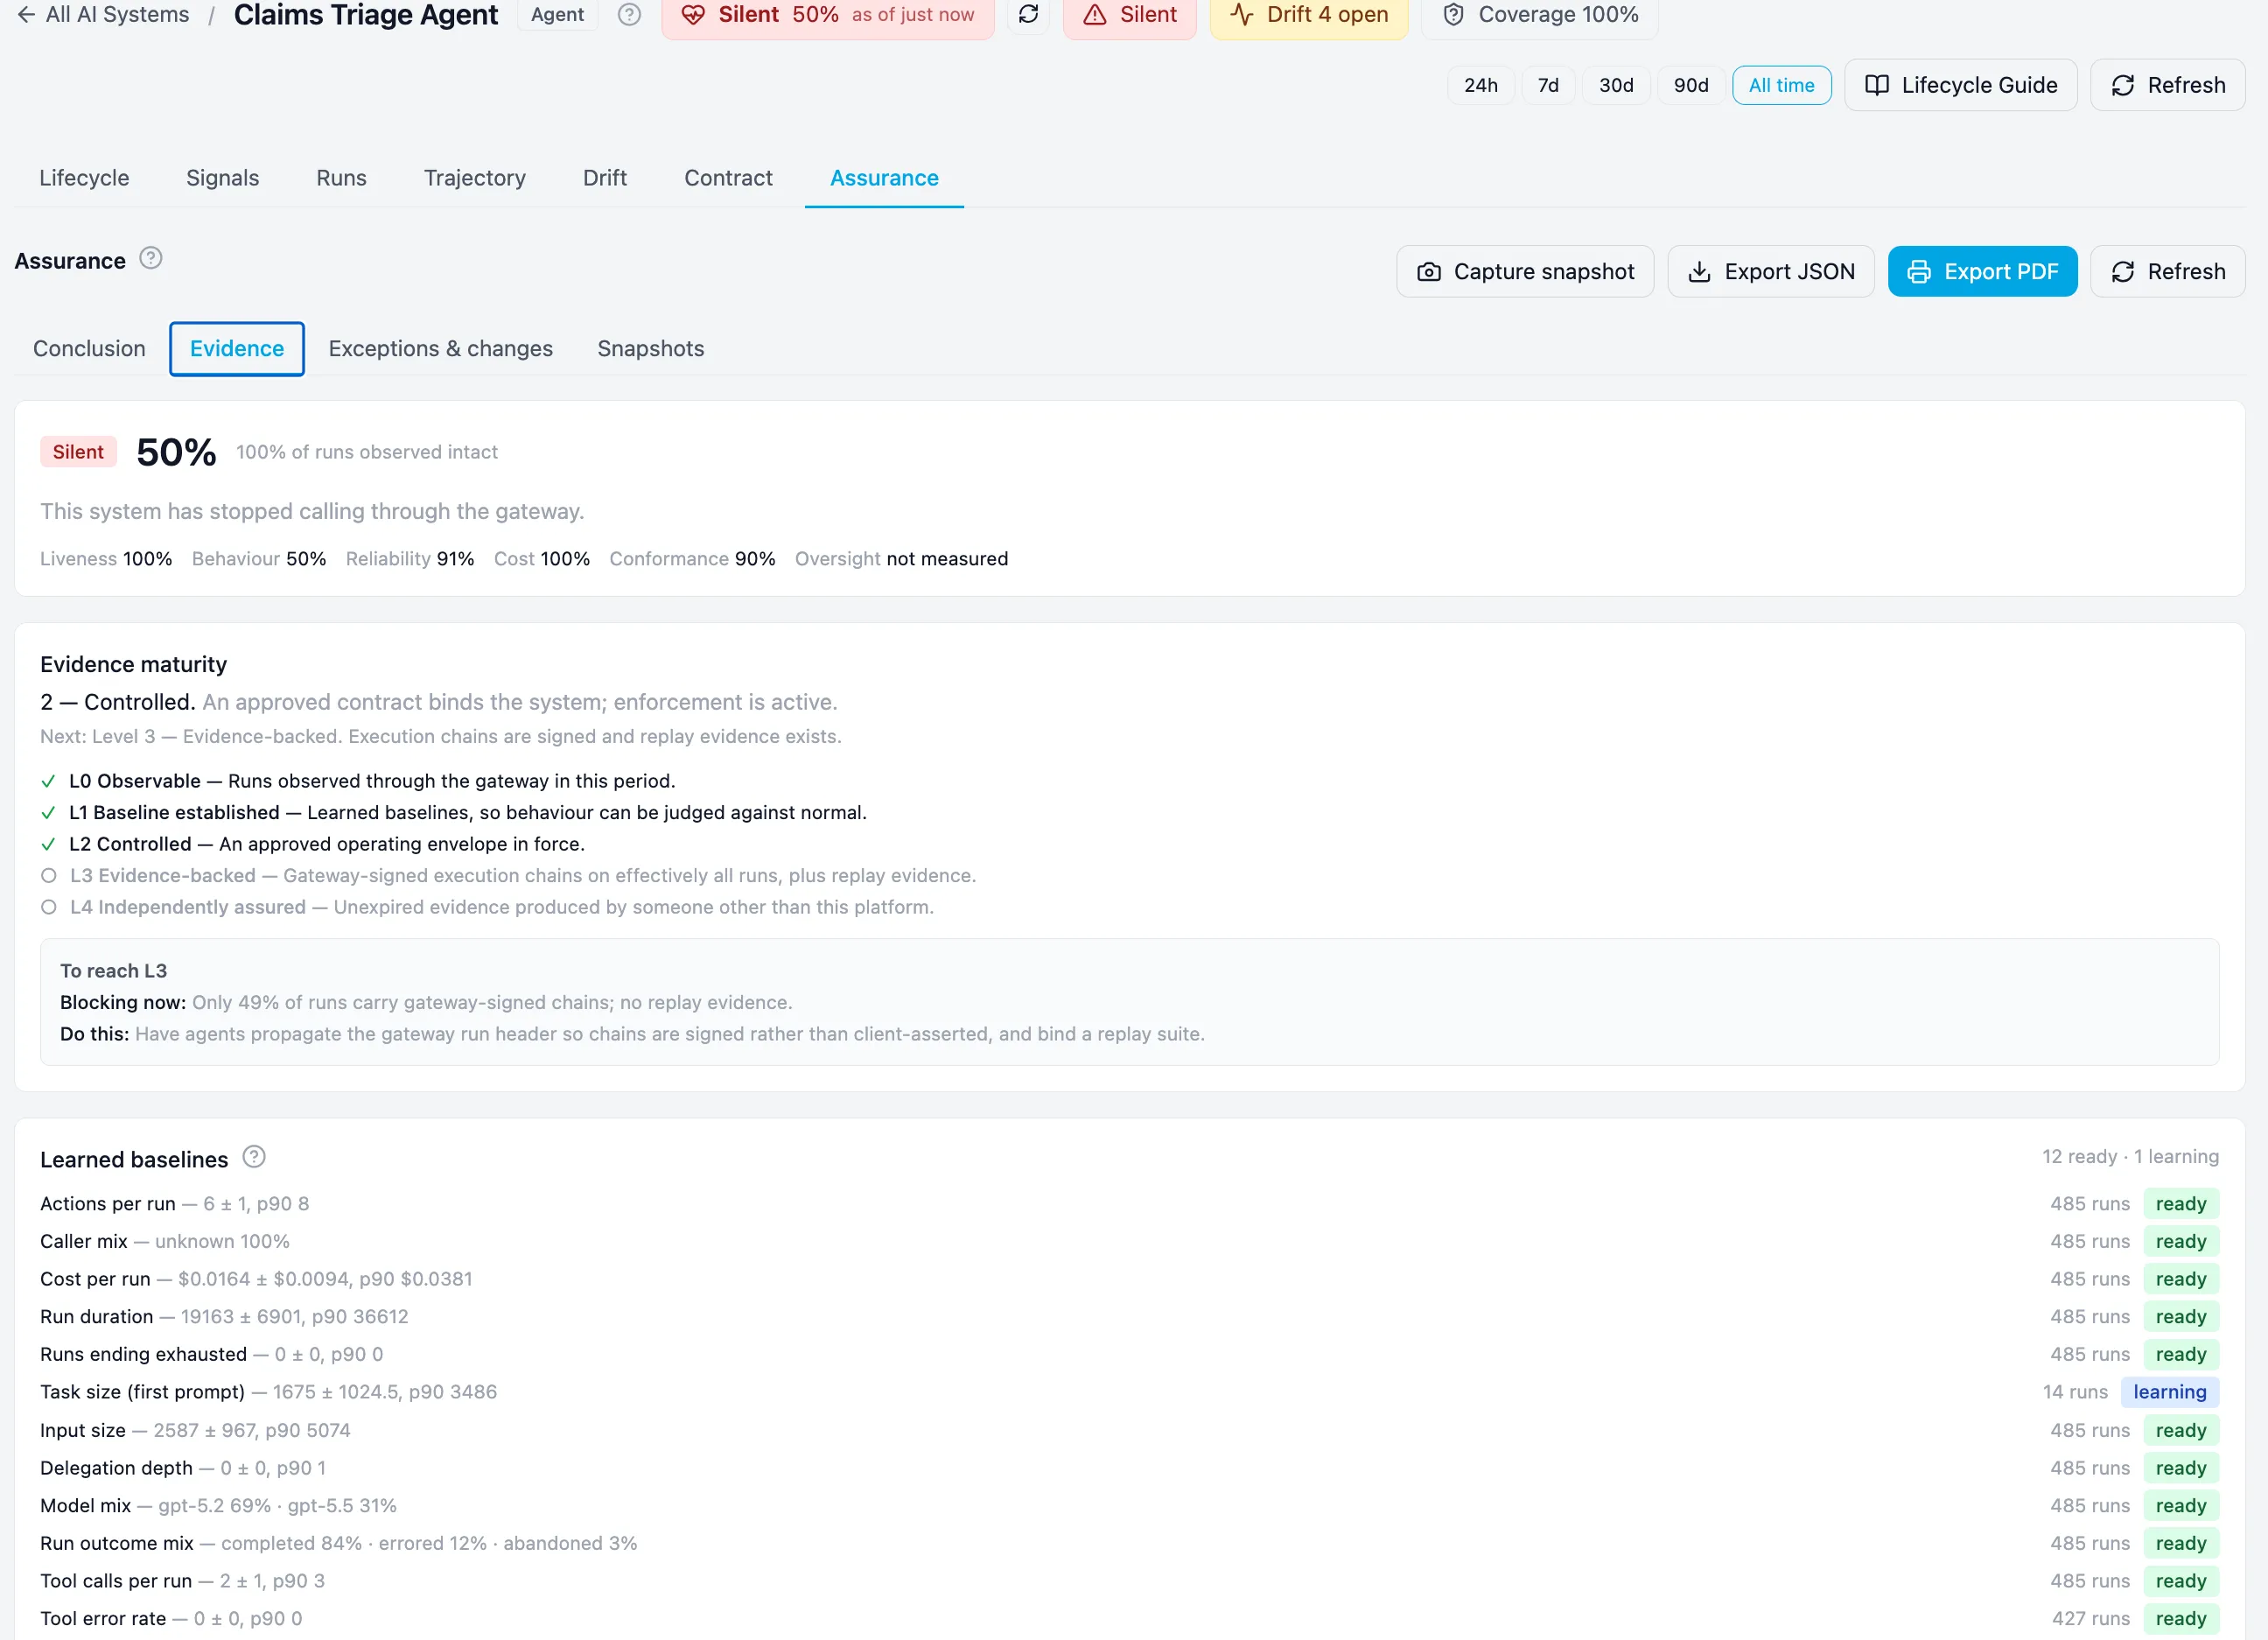Open the Conclusion sub-tab
2268x1640 pixels.
click(89, 349)
